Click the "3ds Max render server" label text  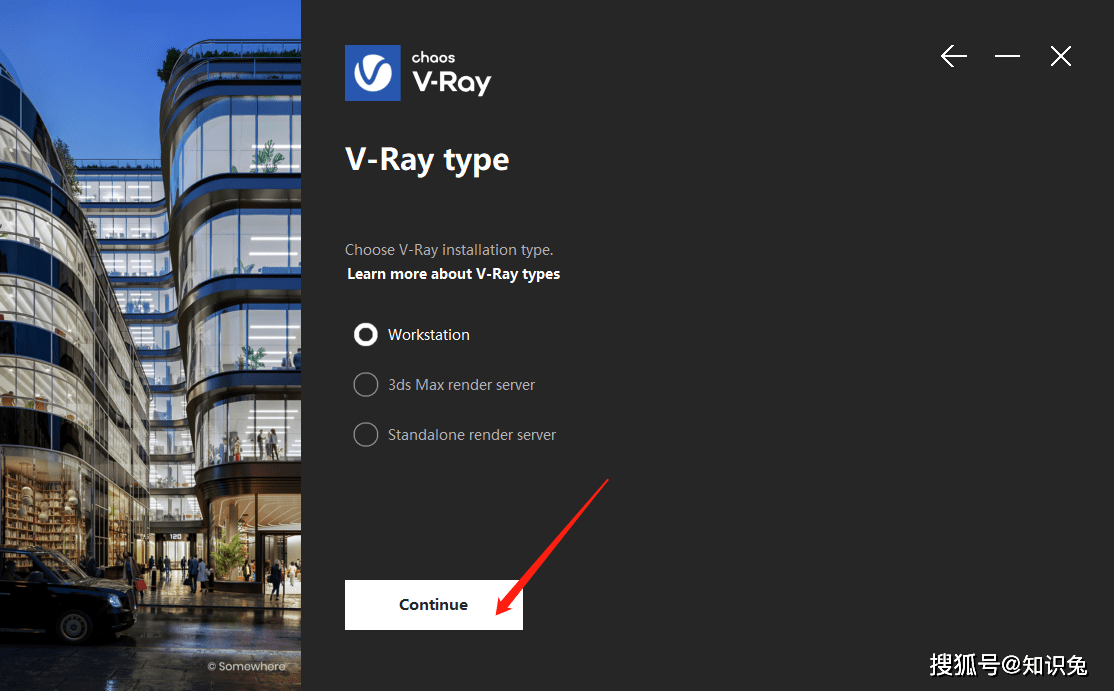coord(461,385)
